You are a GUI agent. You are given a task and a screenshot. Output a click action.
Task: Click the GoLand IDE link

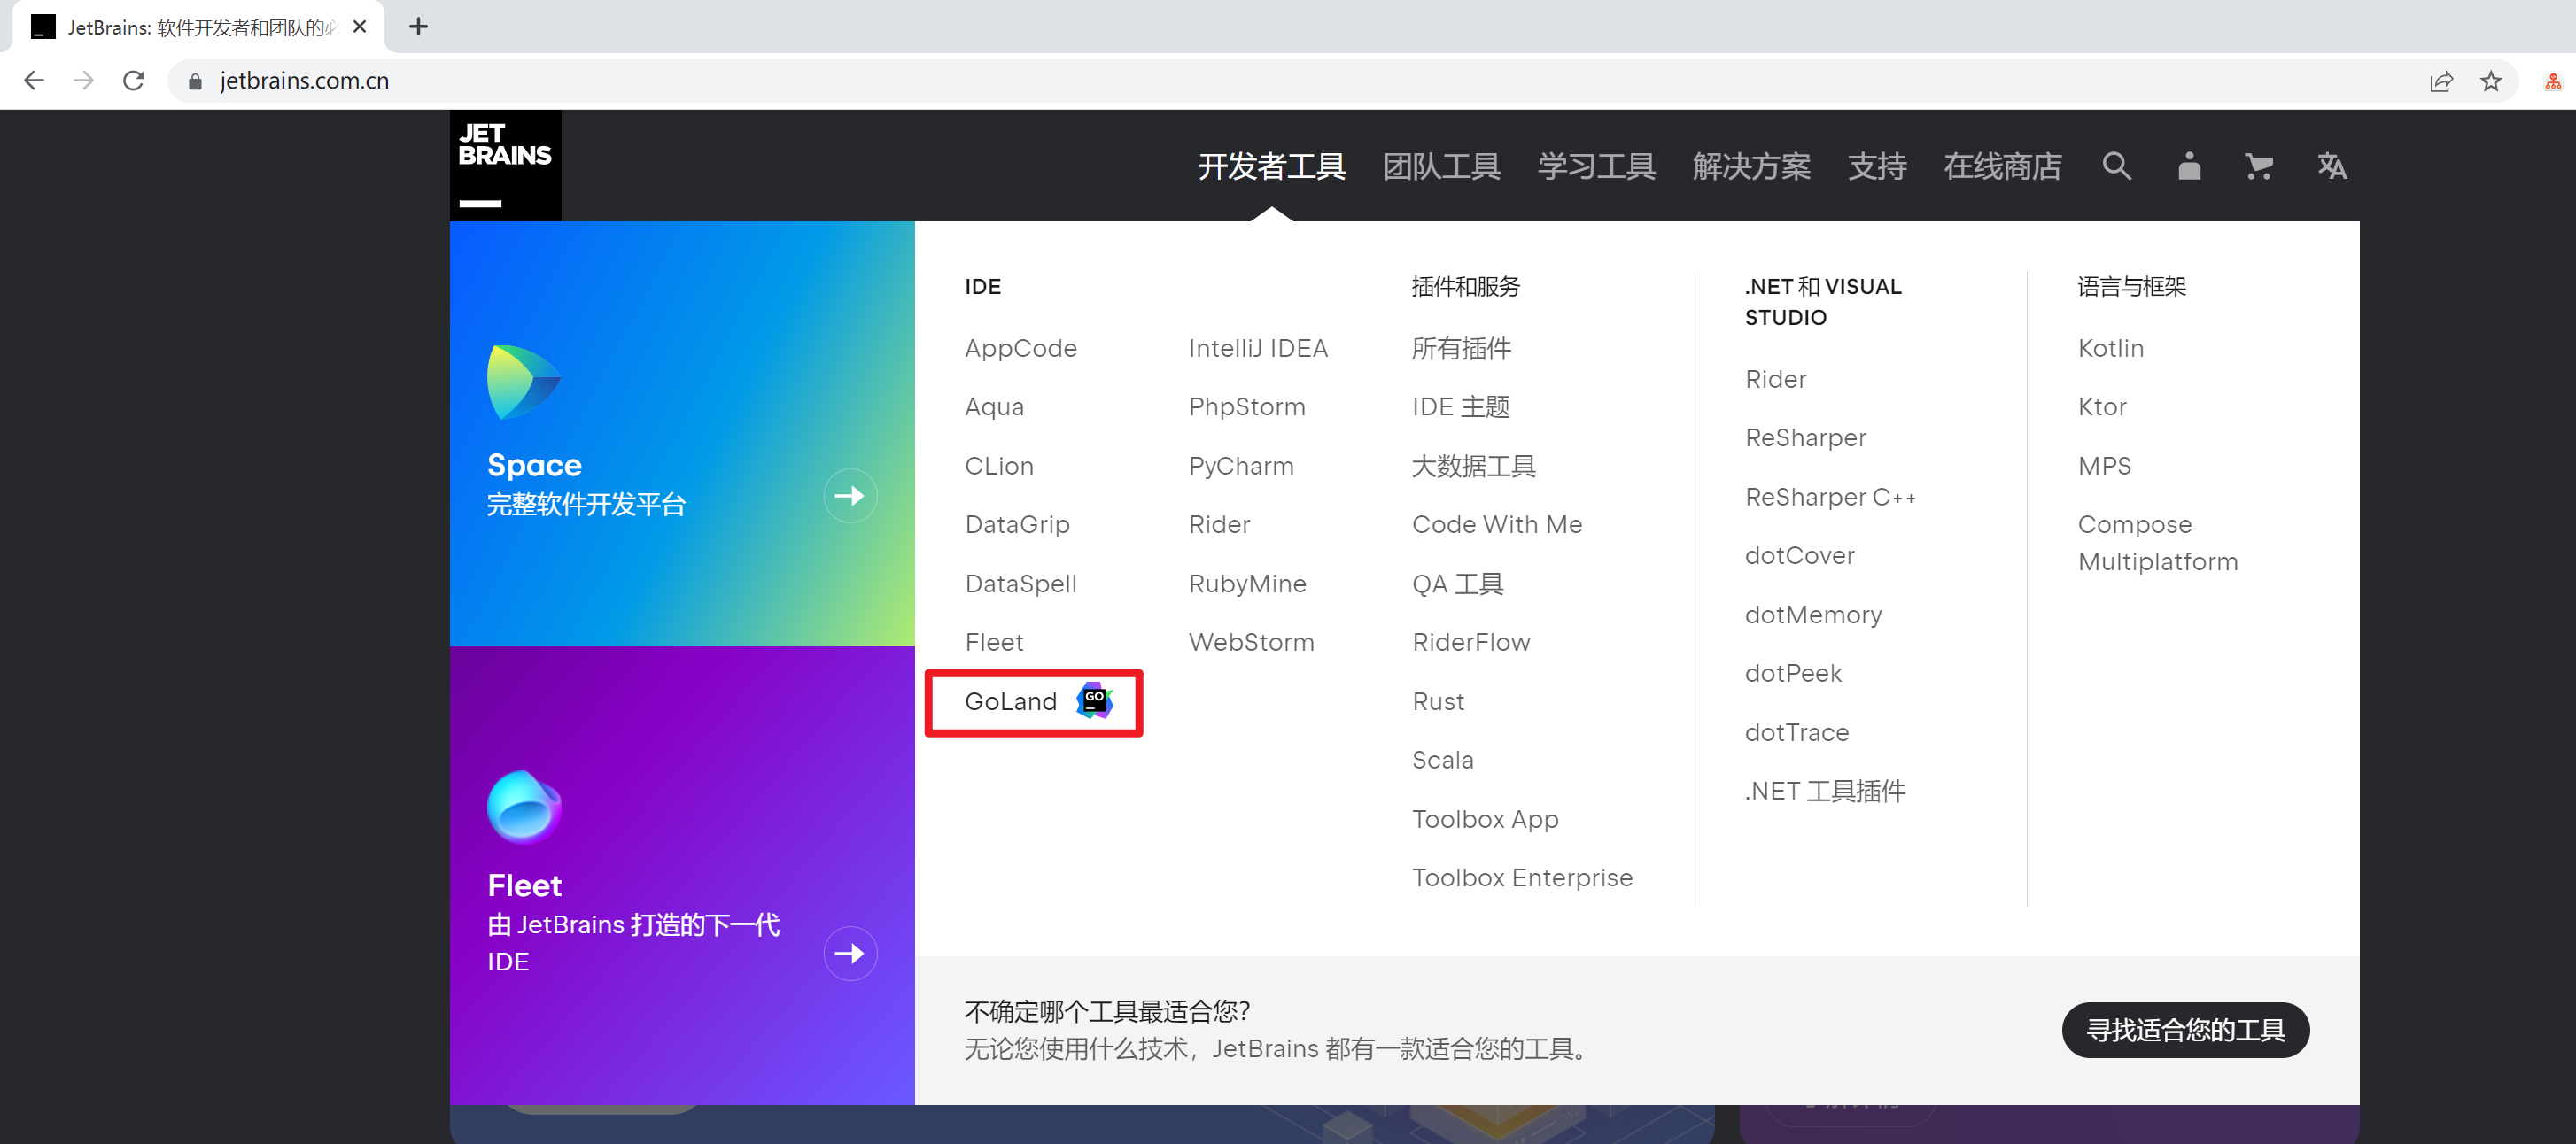[1011, 702]
